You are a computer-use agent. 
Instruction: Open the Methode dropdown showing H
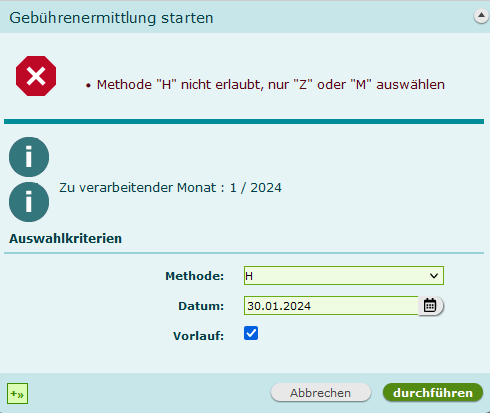[x=344, y=275]
